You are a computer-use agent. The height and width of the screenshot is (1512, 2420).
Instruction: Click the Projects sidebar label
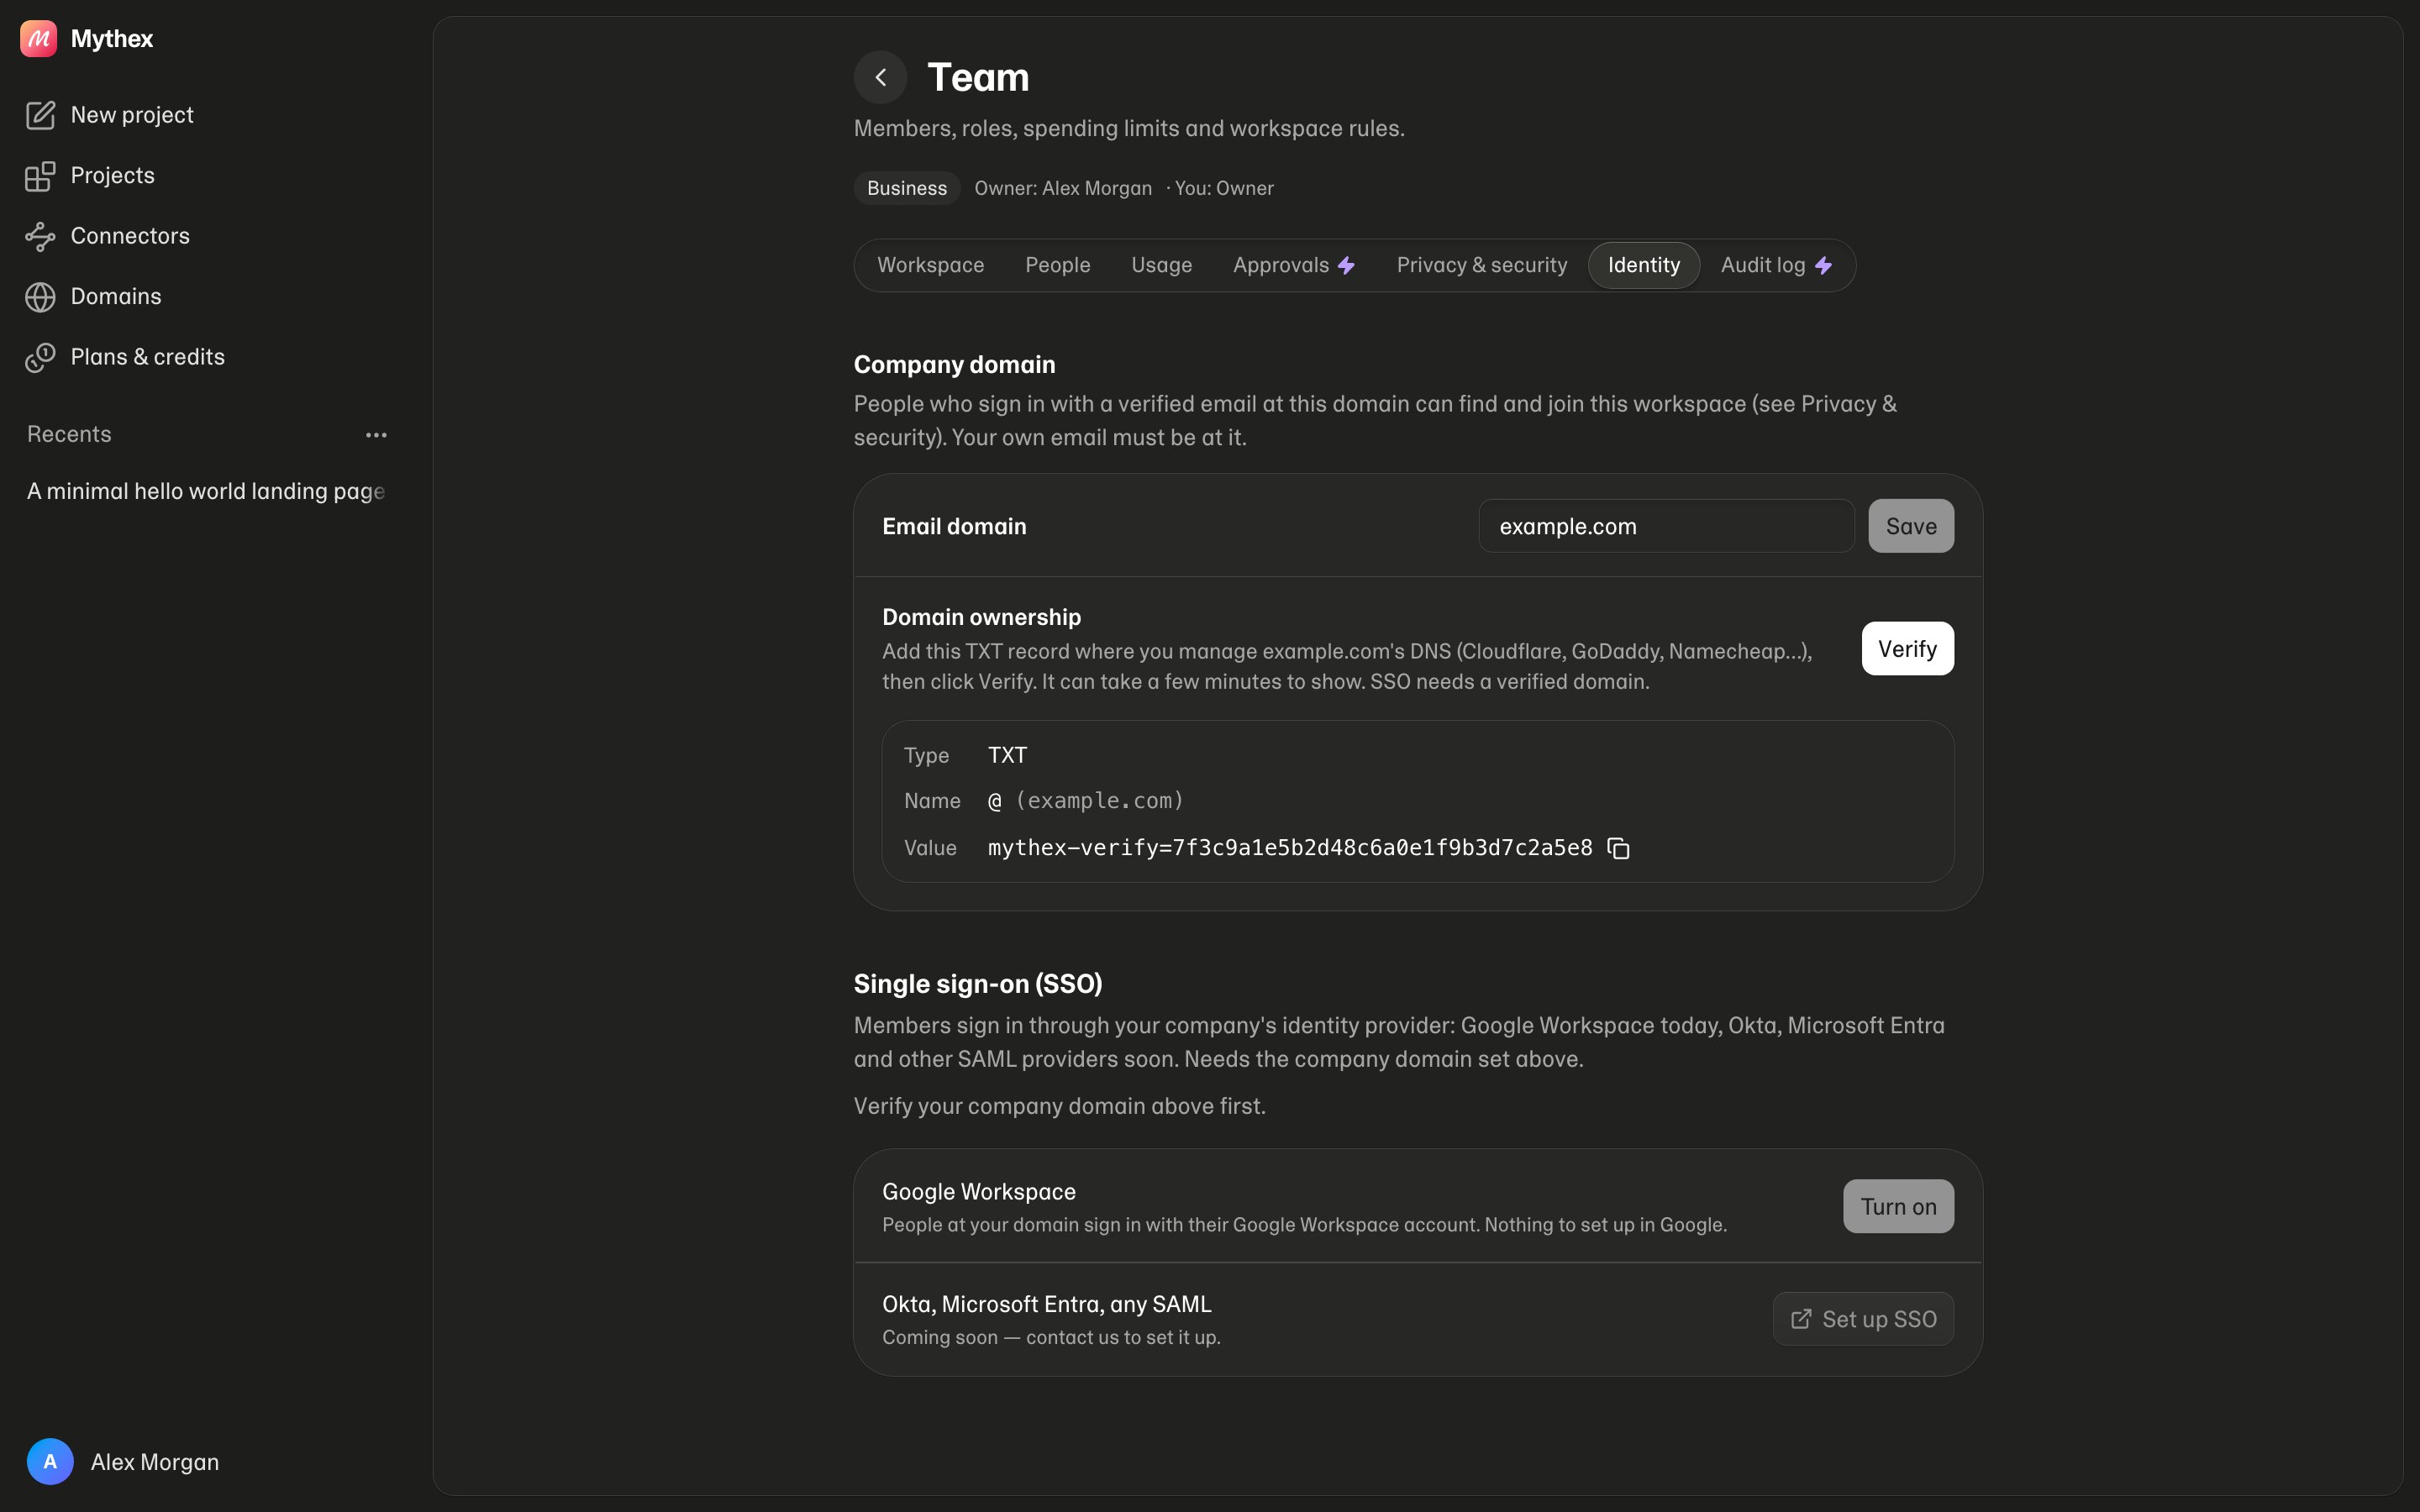(x=113, y=176)
